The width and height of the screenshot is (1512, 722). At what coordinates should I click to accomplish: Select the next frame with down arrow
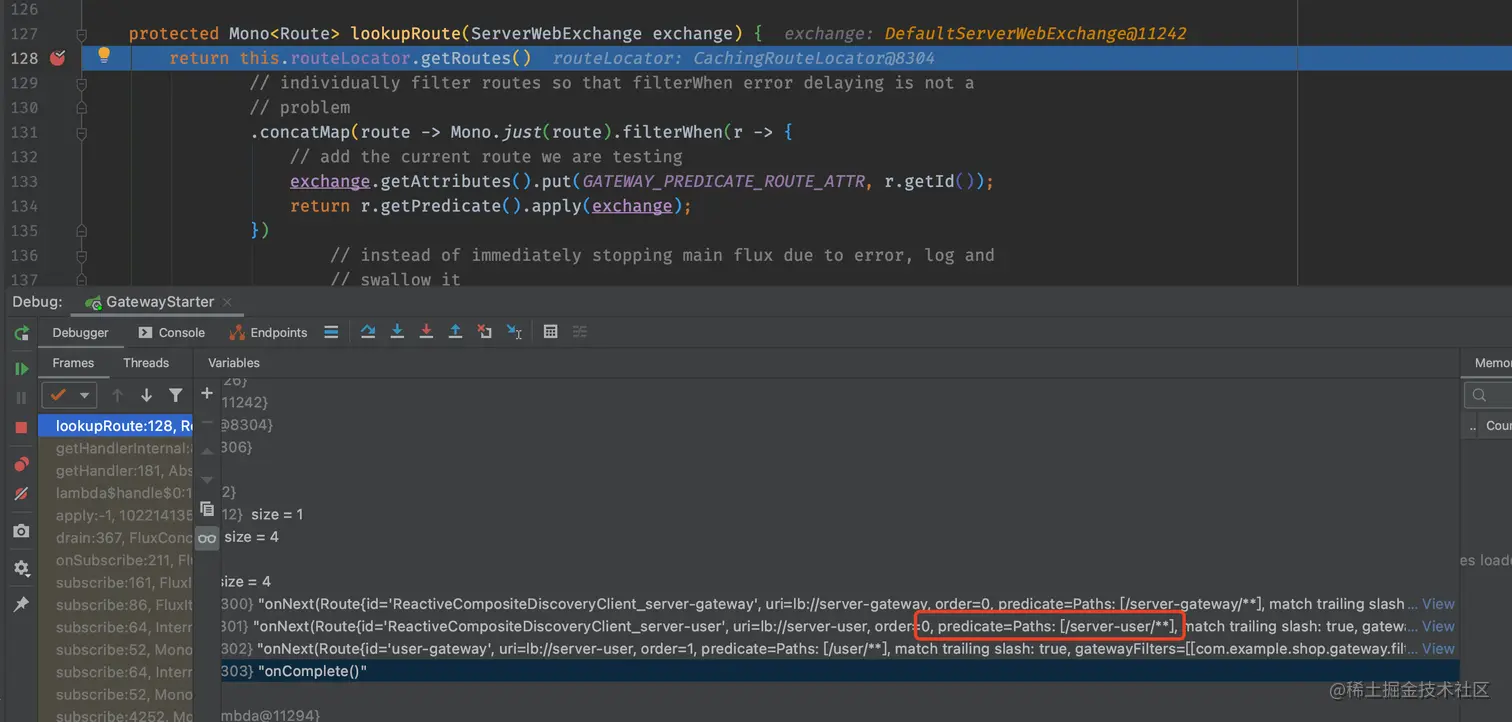pyautogui.click(x=146, y=395)
